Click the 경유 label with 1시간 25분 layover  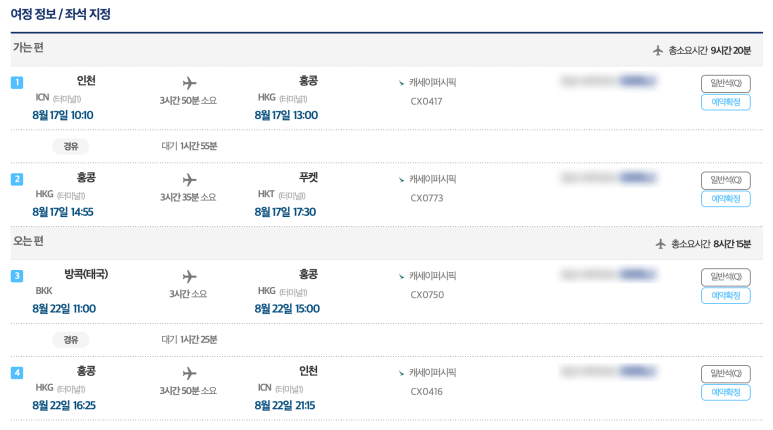click(x=70, y=339)
